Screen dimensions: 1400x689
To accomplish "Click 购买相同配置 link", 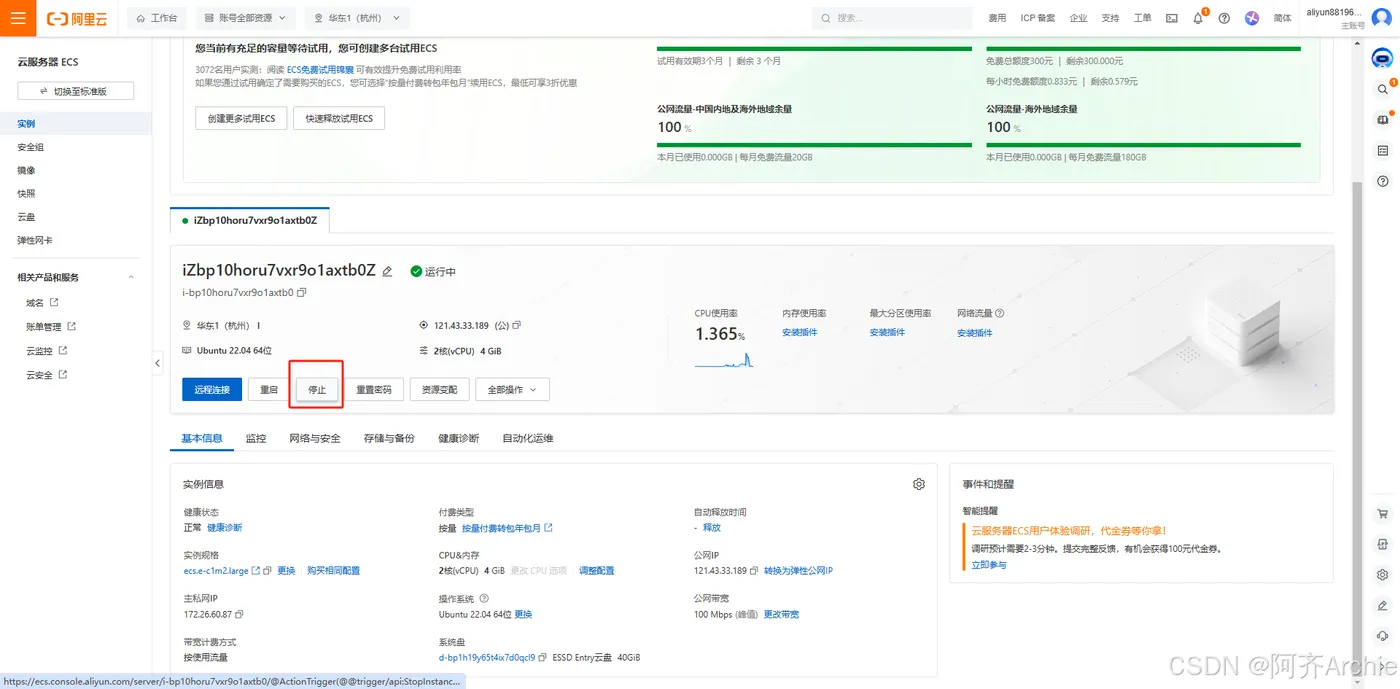I will click(333, 570).
